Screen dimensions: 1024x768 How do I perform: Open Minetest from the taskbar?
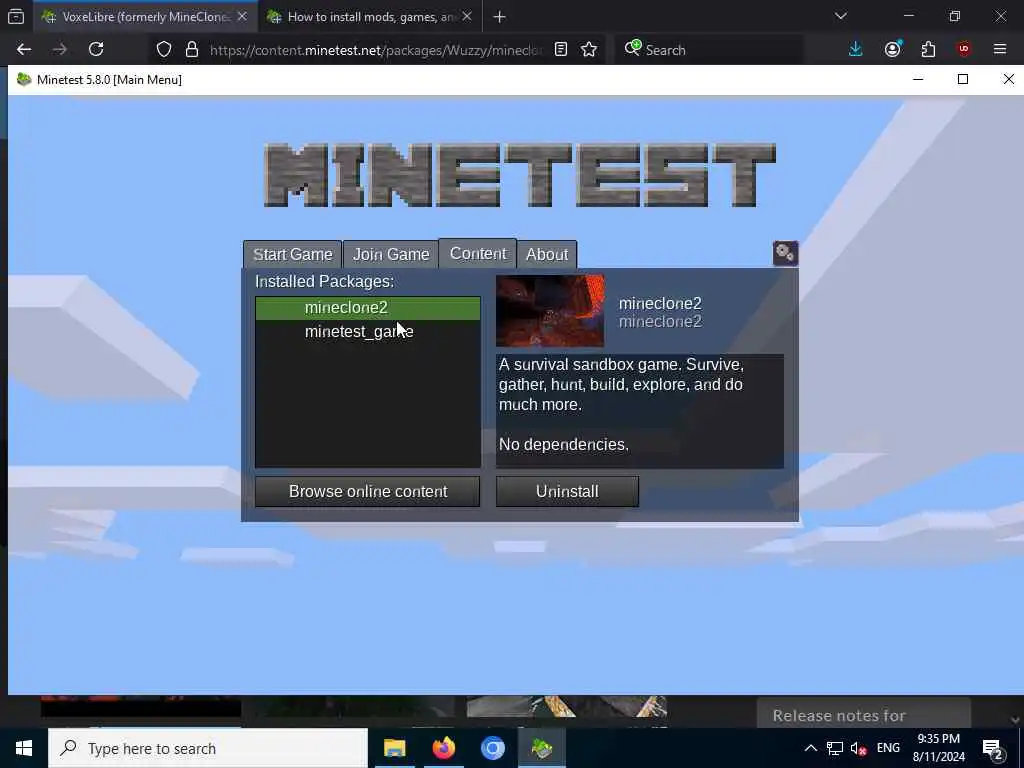(542, 748)
